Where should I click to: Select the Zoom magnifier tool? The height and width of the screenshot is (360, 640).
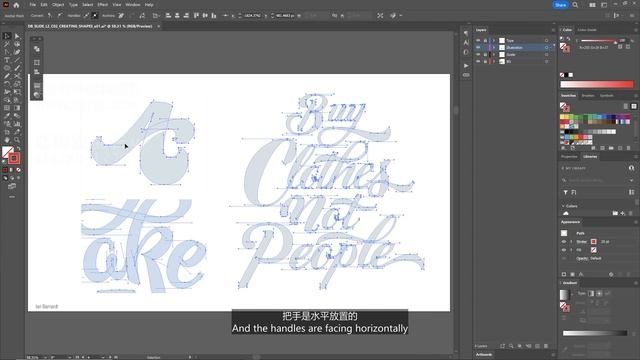click(17, 140)
